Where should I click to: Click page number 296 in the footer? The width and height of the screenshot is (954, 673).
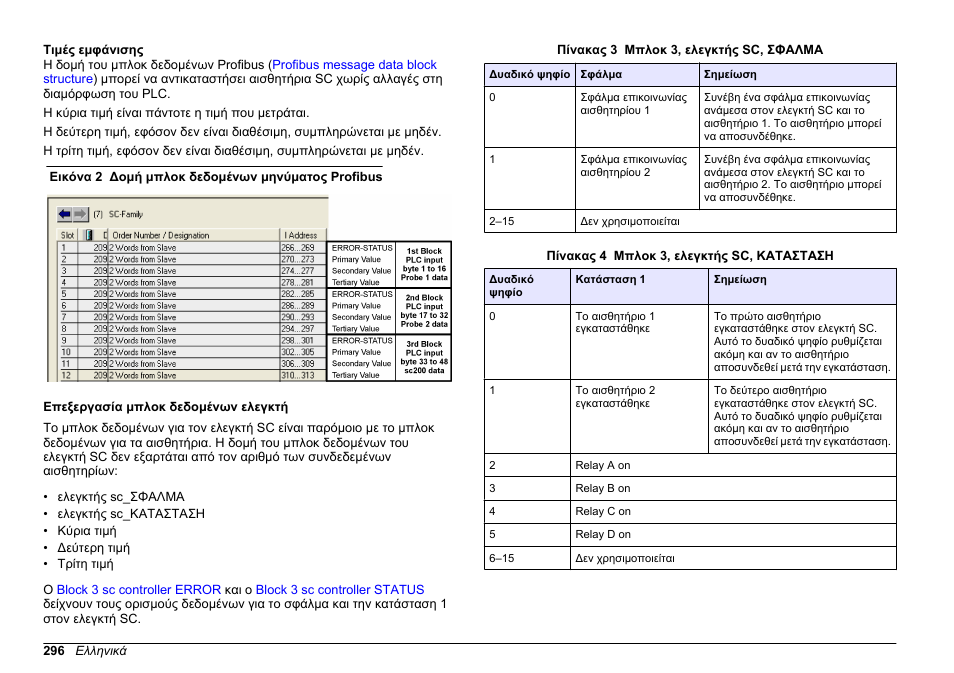pos(54,650)
